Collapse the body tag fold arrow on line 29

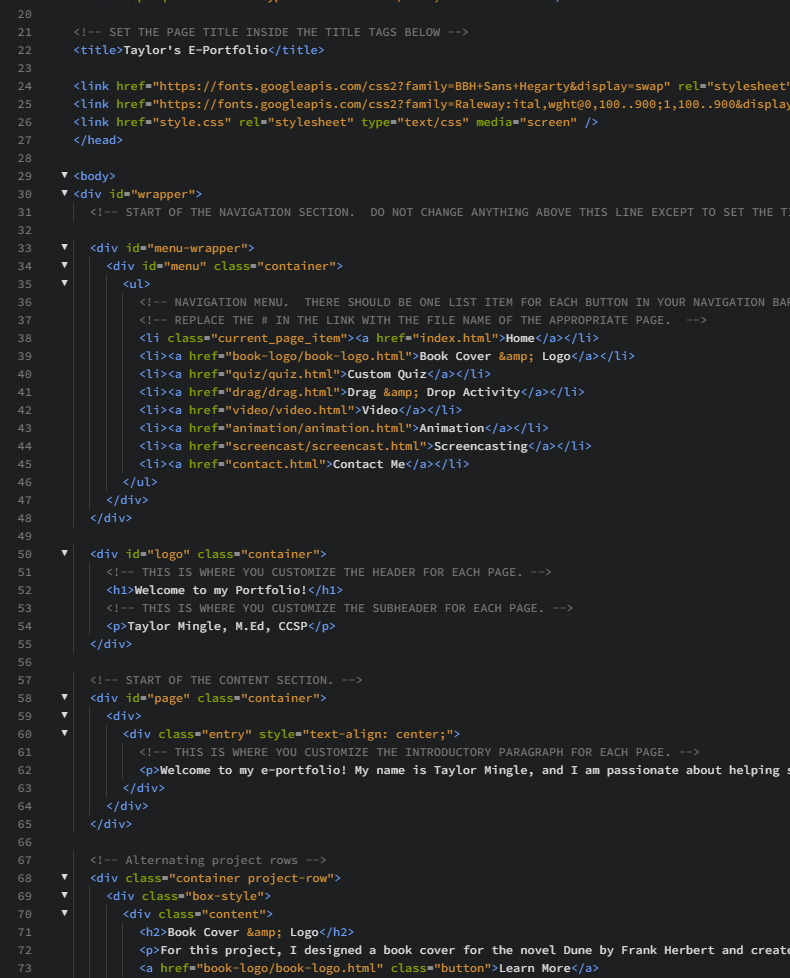click(64, 175)
